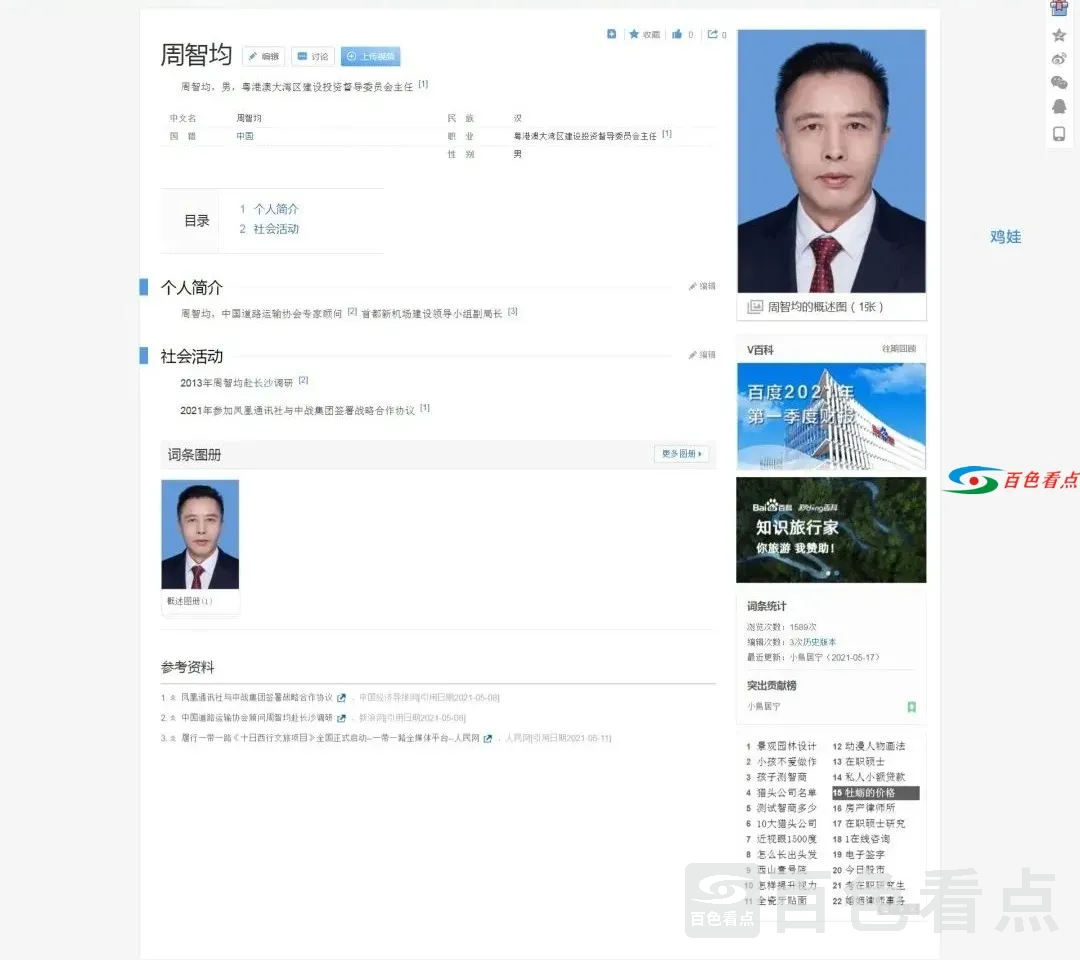
Task: Edit the 社会活动 section
Action: coord(702,355)
